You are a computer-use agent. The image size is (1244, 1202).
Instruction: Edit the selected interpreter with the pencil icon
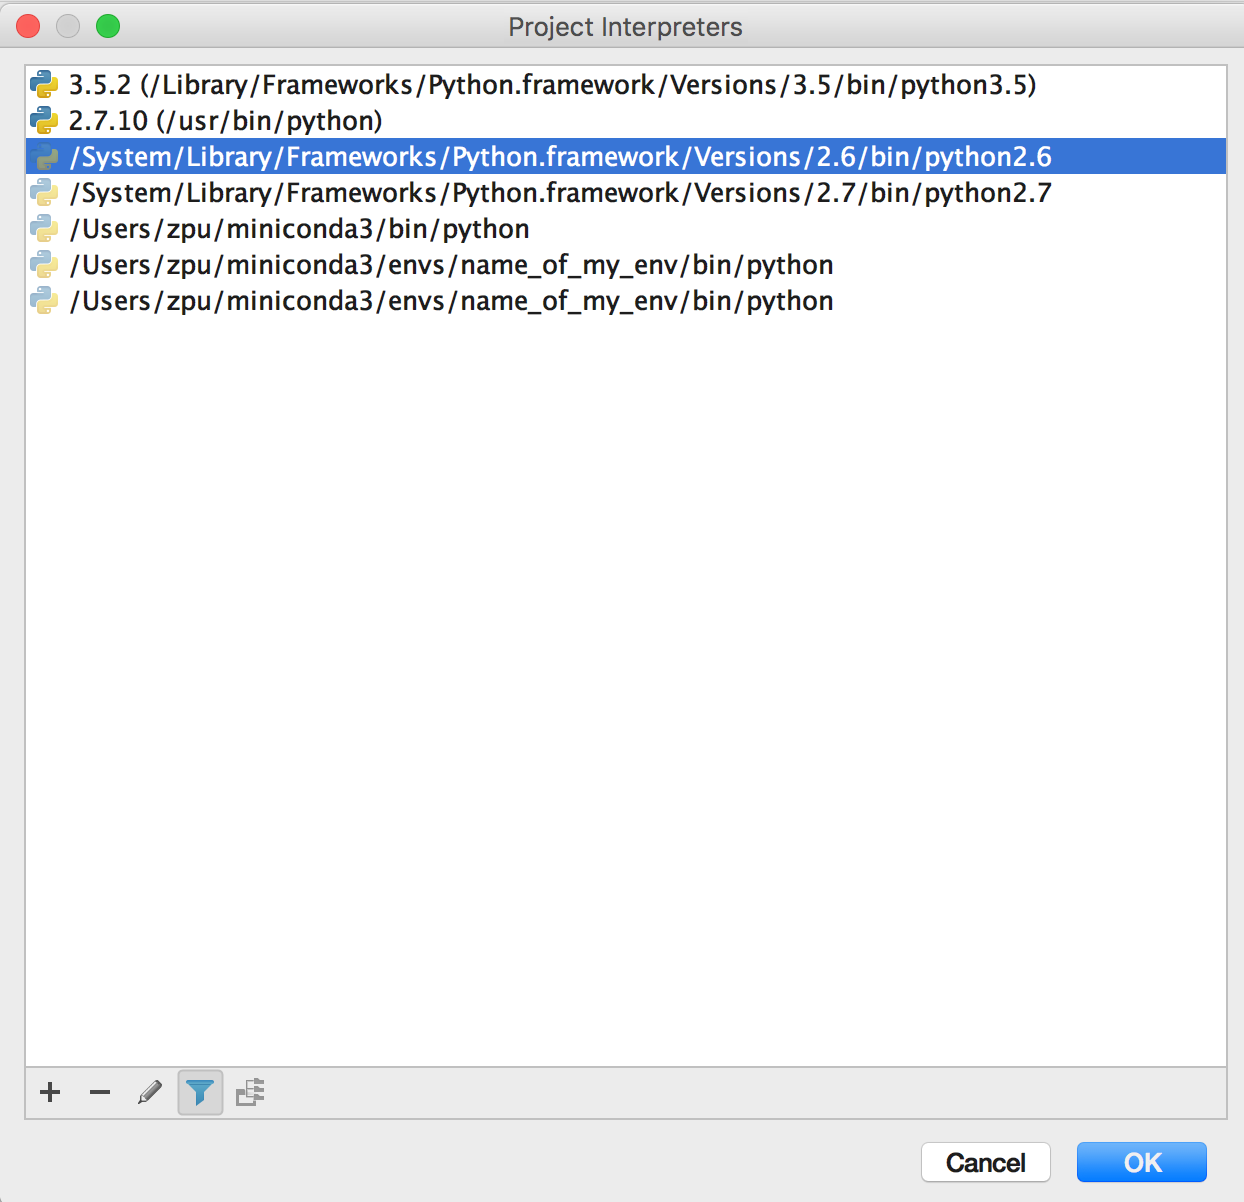[x=150, y=1092]
